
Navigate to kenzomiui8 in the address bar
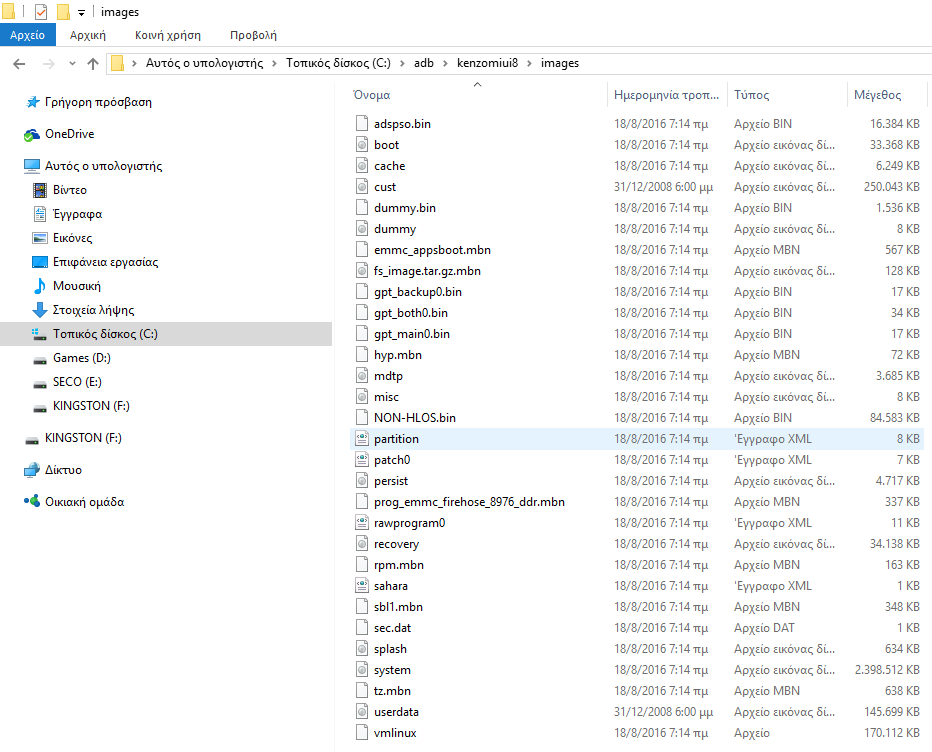490,64
